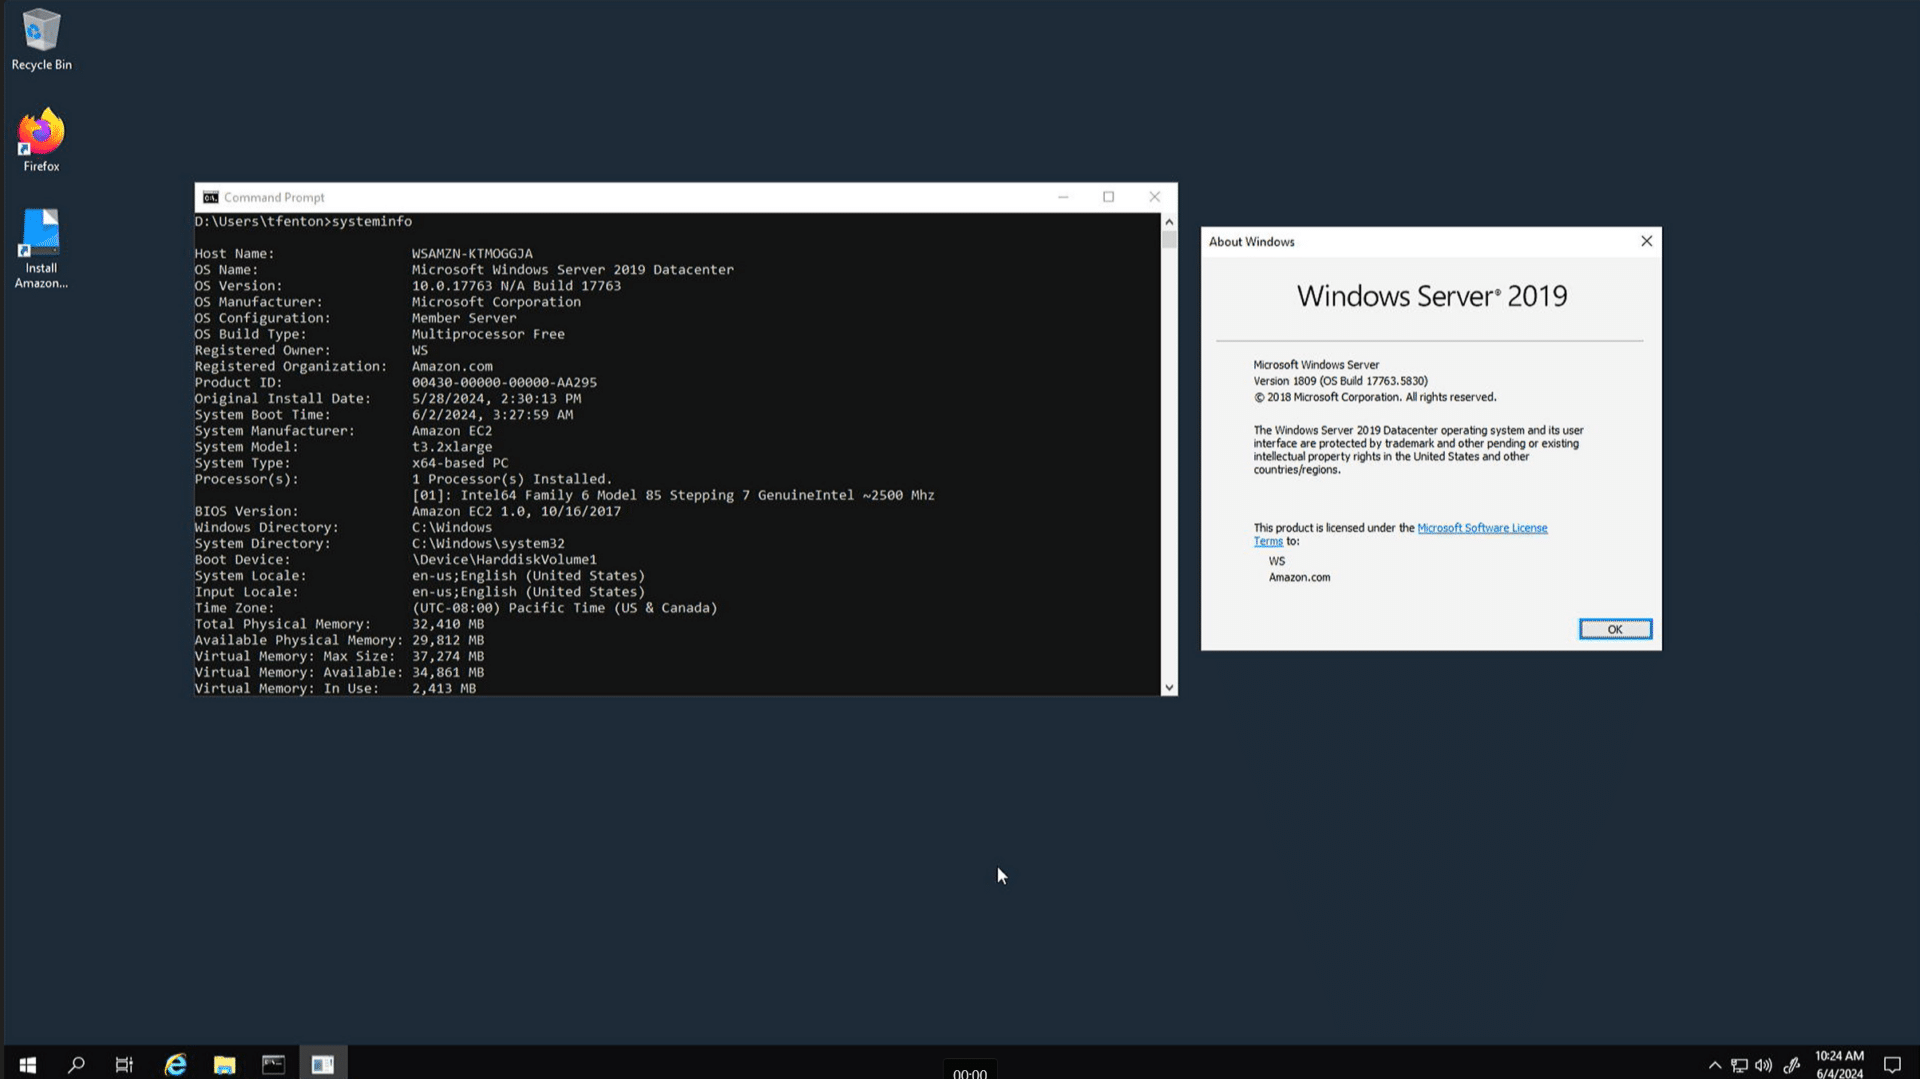Click the pen/input tray icon
Viewport: 1920px width, 1079px height.
(1792, 1065)
